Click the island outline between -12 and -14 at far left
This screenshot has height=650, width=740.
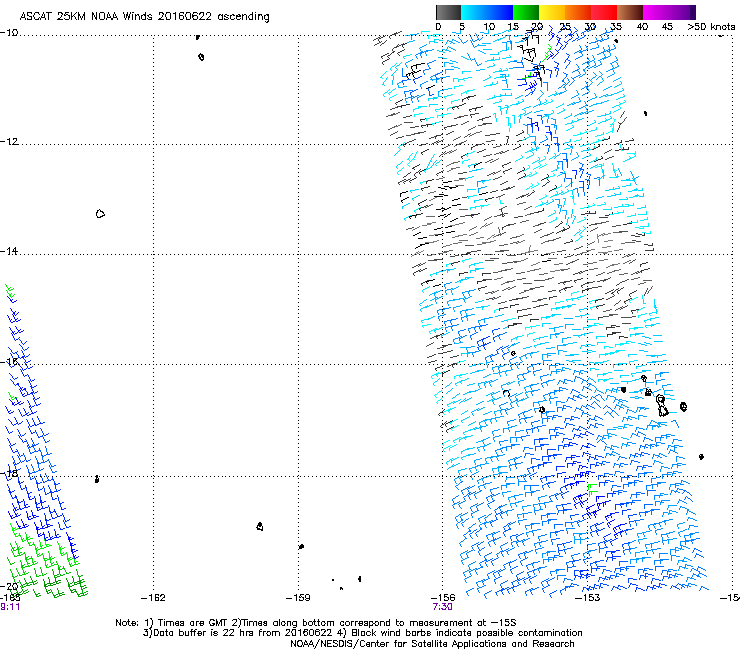100,214
